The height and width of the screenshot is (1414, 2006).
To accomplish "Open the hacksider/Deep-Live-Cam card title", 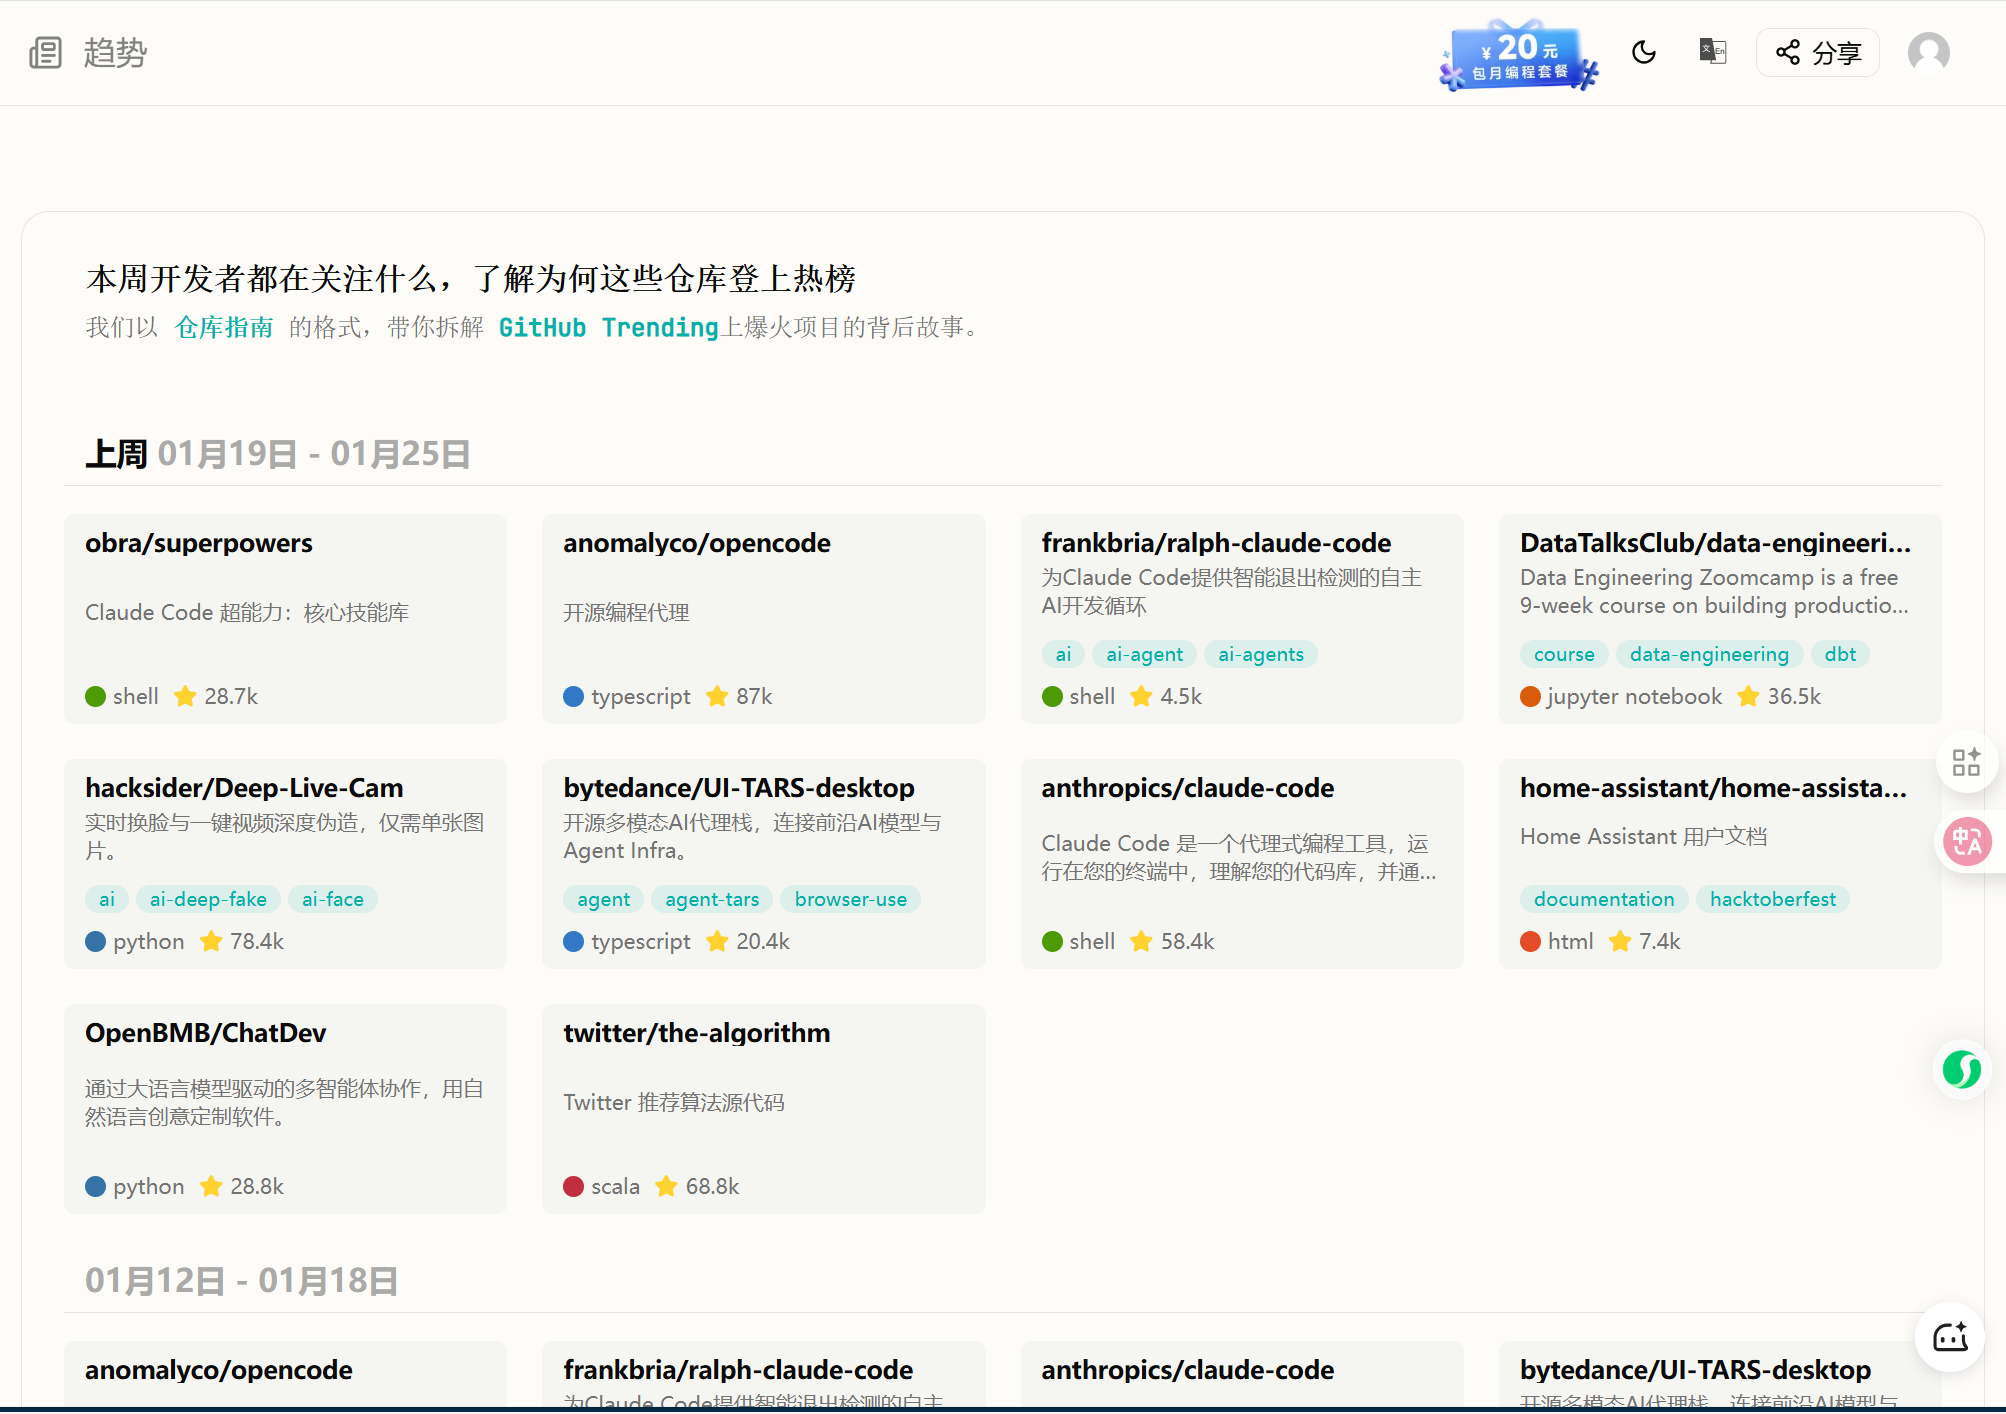I will pos(243,788).
